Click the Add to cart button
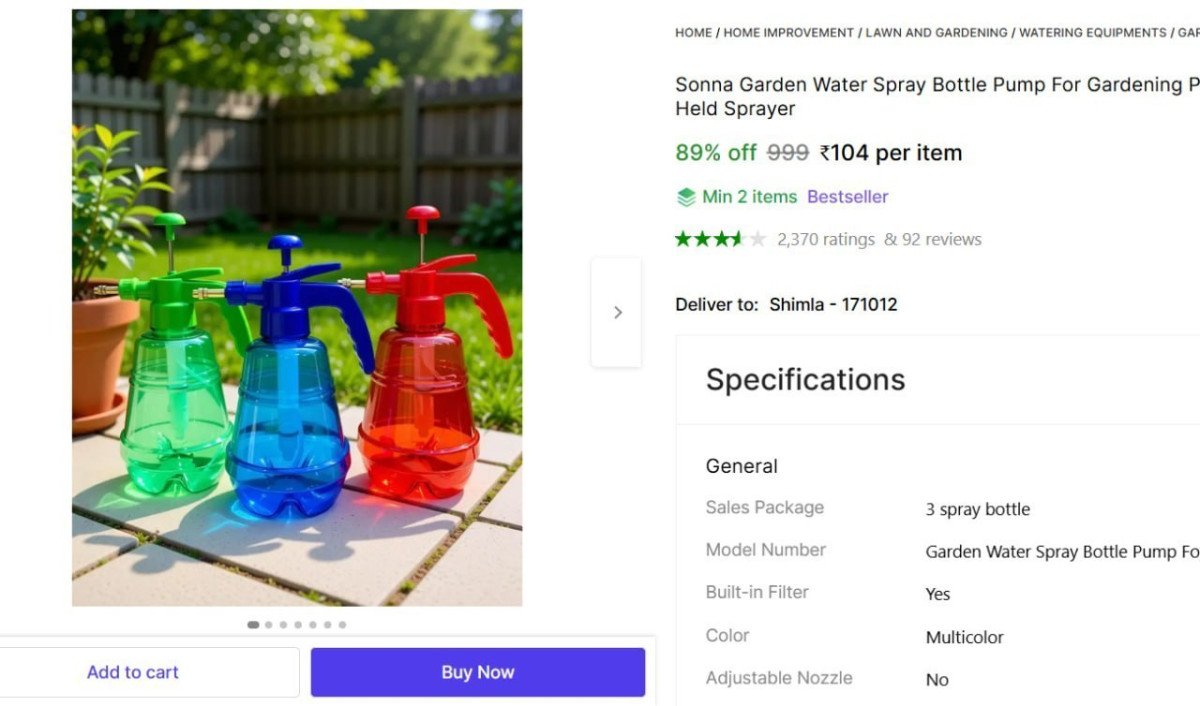Screen dimensions: 1200x706 [133, 672]
